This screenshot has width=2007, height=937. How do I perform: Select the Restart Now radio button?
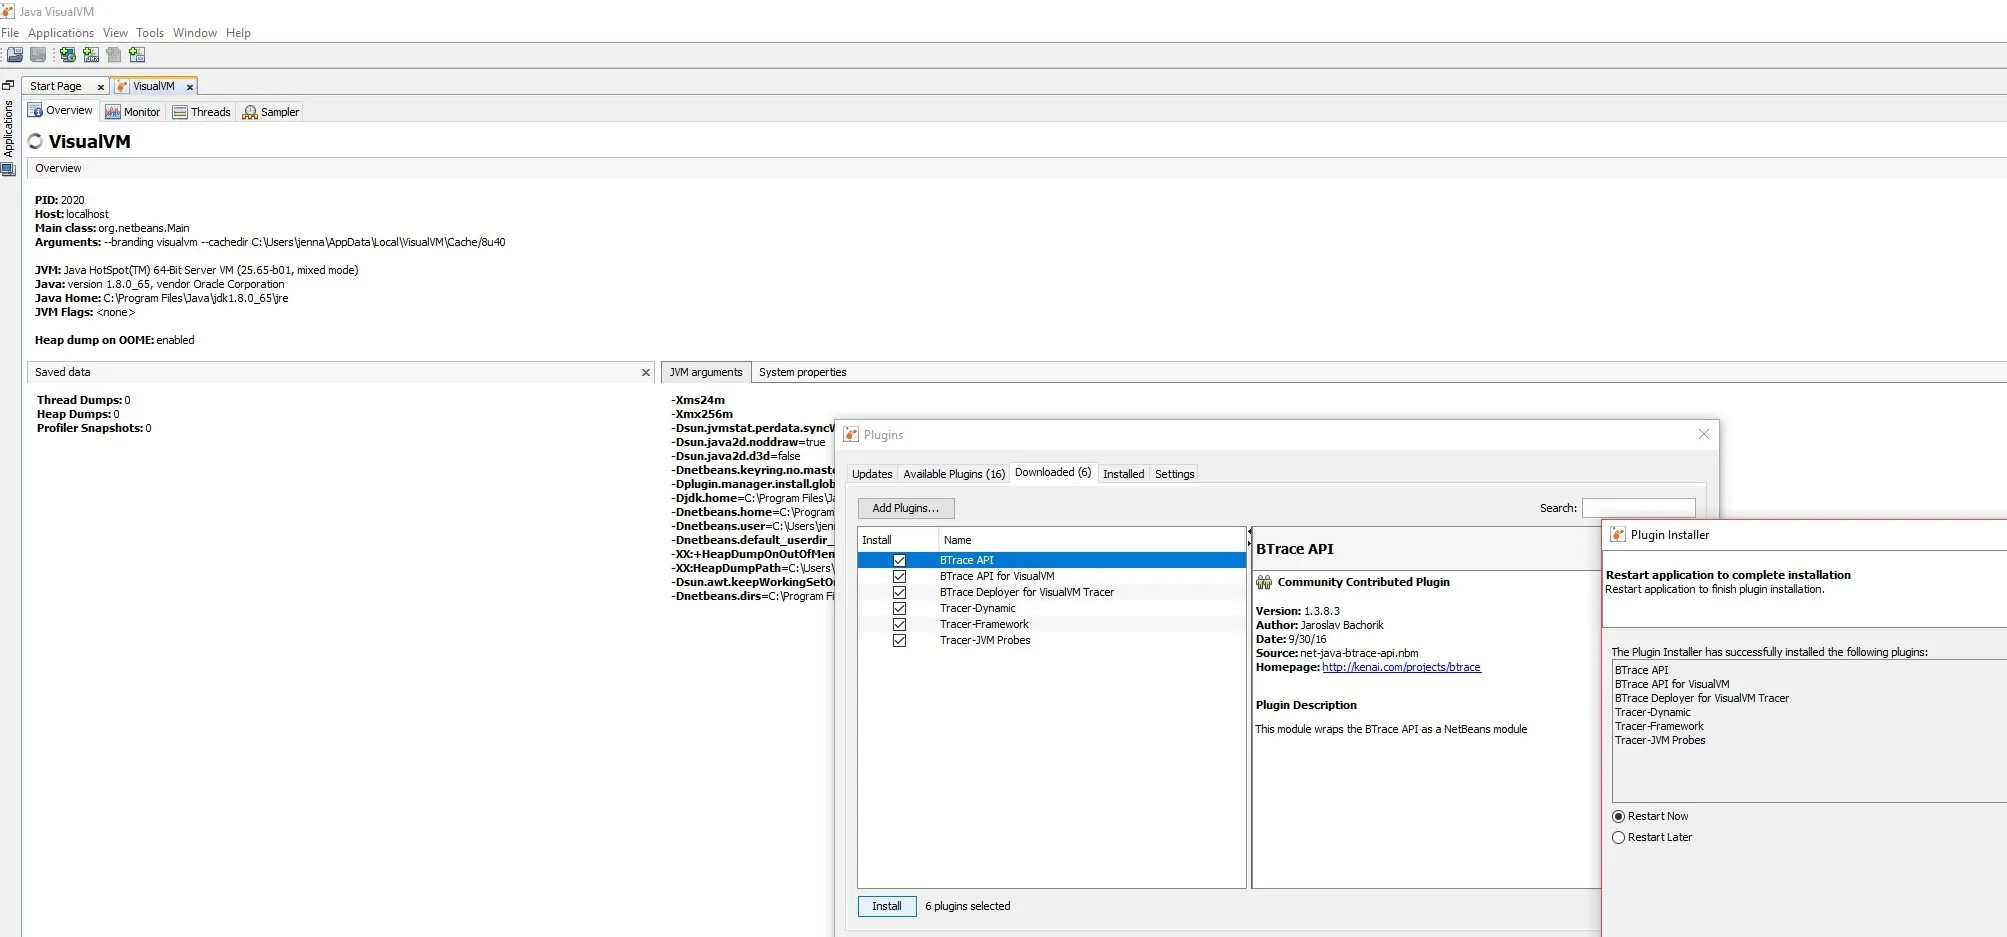point(1618,816)
